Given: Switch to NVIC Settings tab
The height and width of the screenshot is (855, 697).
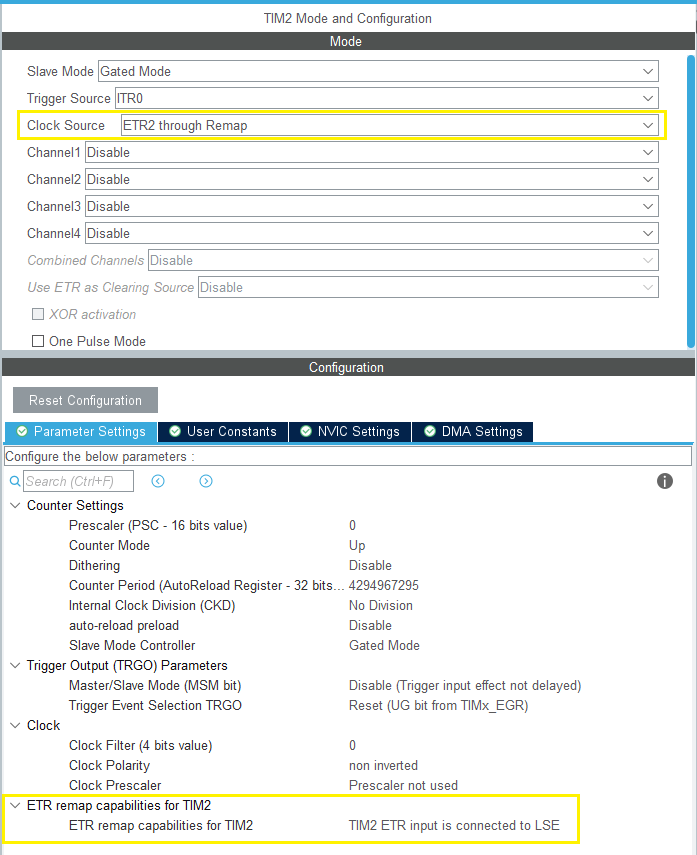Looking at the screenshot, I should tap(350, 431).
